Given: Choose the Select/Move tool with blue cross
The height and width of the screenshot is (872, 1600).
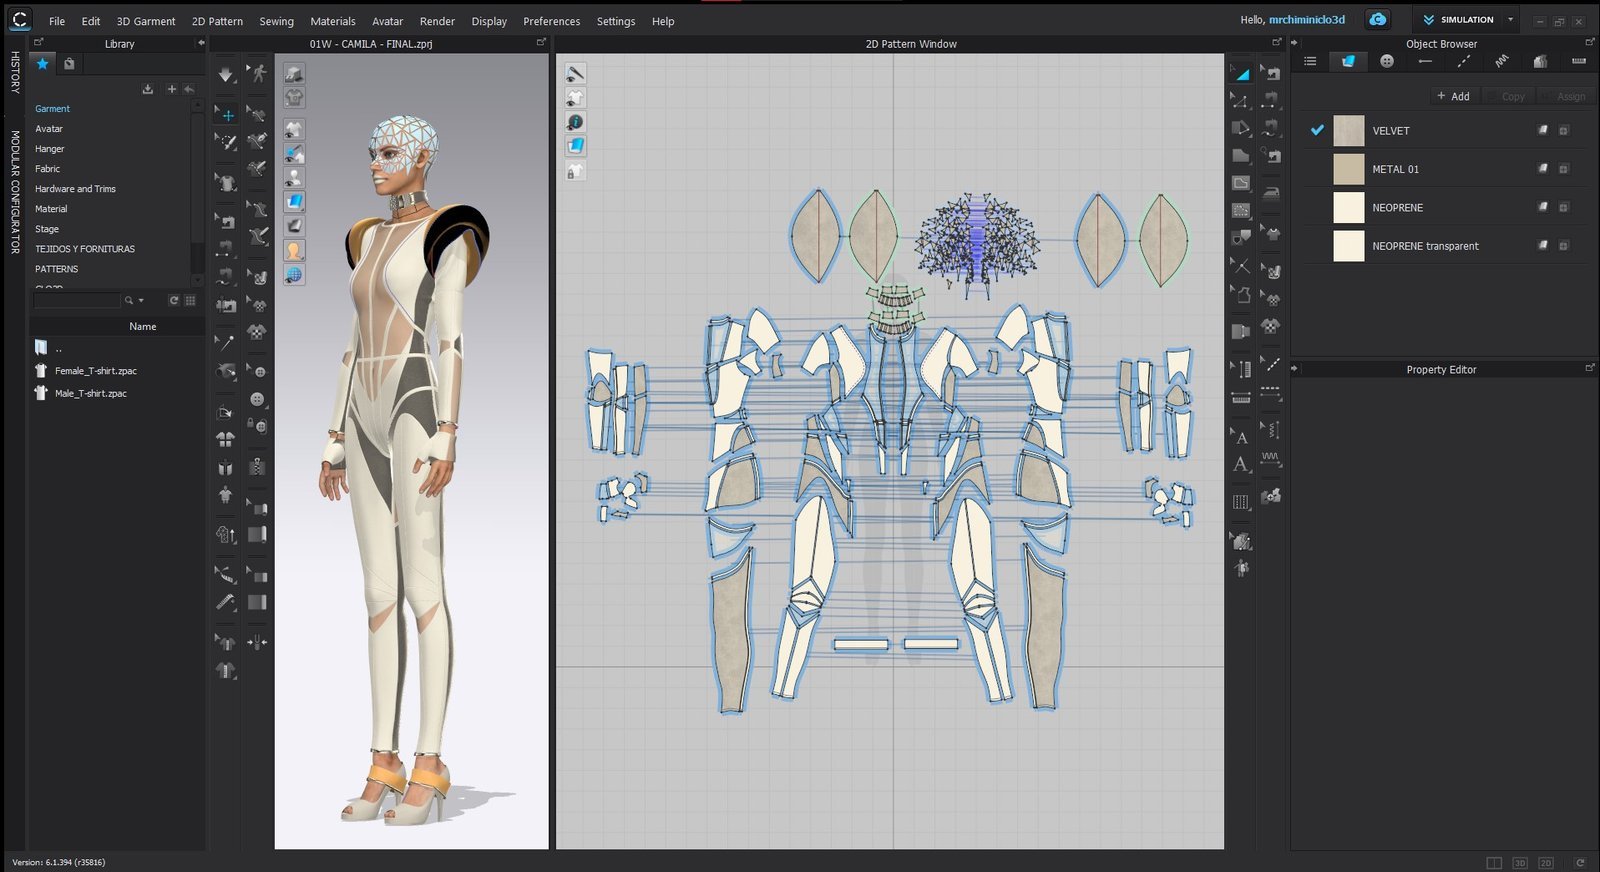Looking at the screenshot, I should 227,115.
